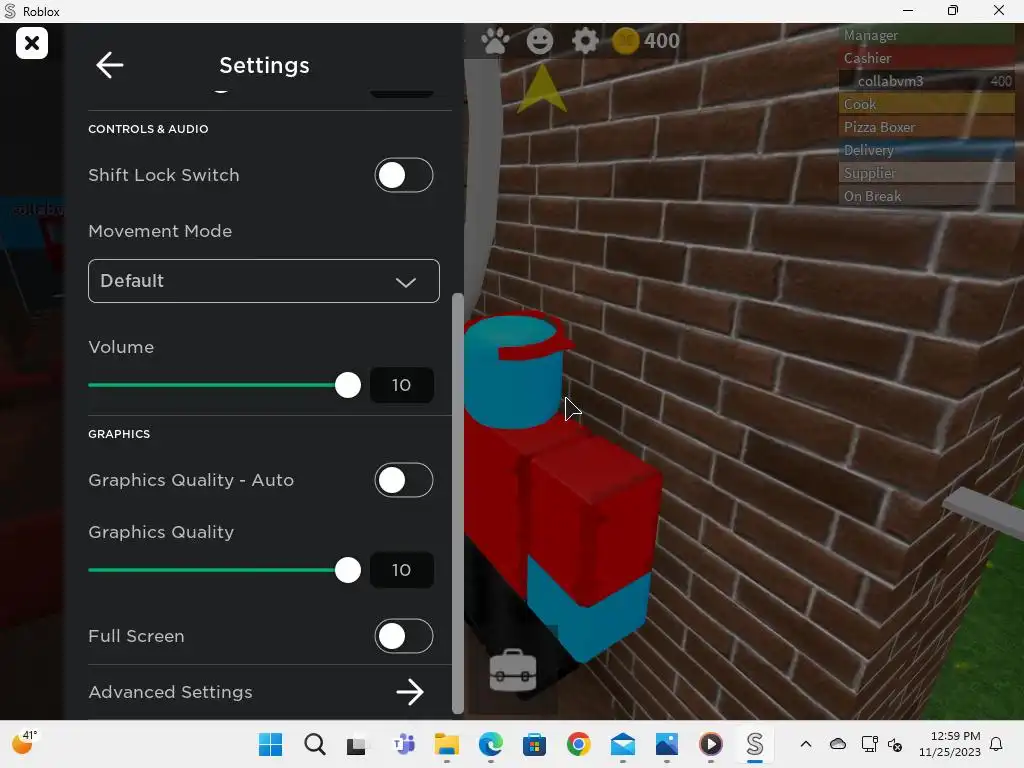Toggle Graphics Quality - Auto switch
Image resolution: width=1024 pixels, height=768 pixels.
point(404,481)
